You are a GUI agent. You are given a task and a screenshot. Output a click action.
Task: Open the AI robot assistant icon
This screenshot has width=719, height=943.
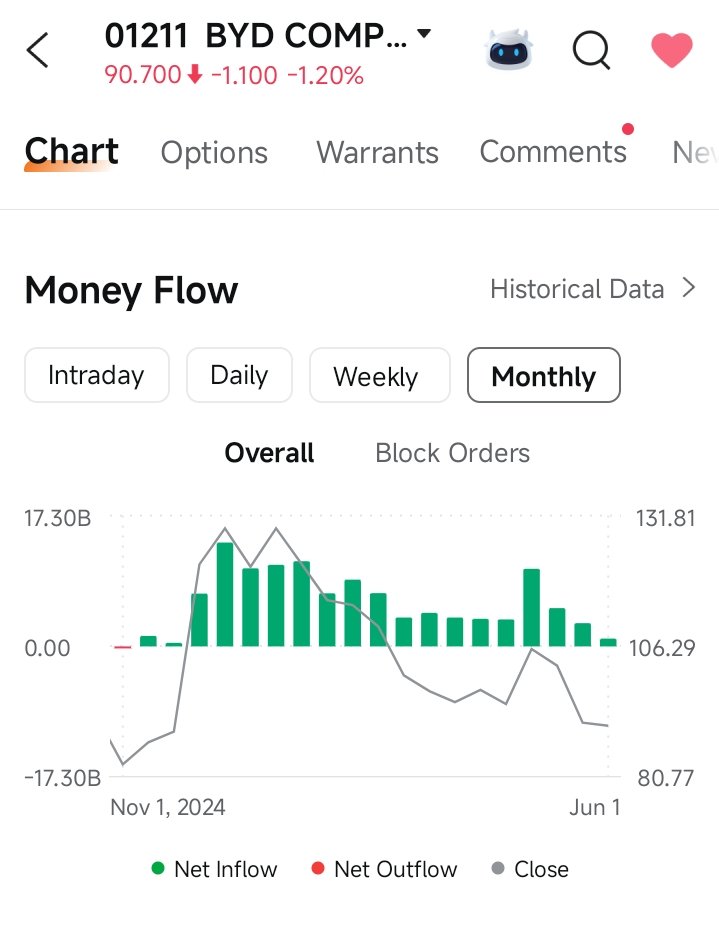509,49
